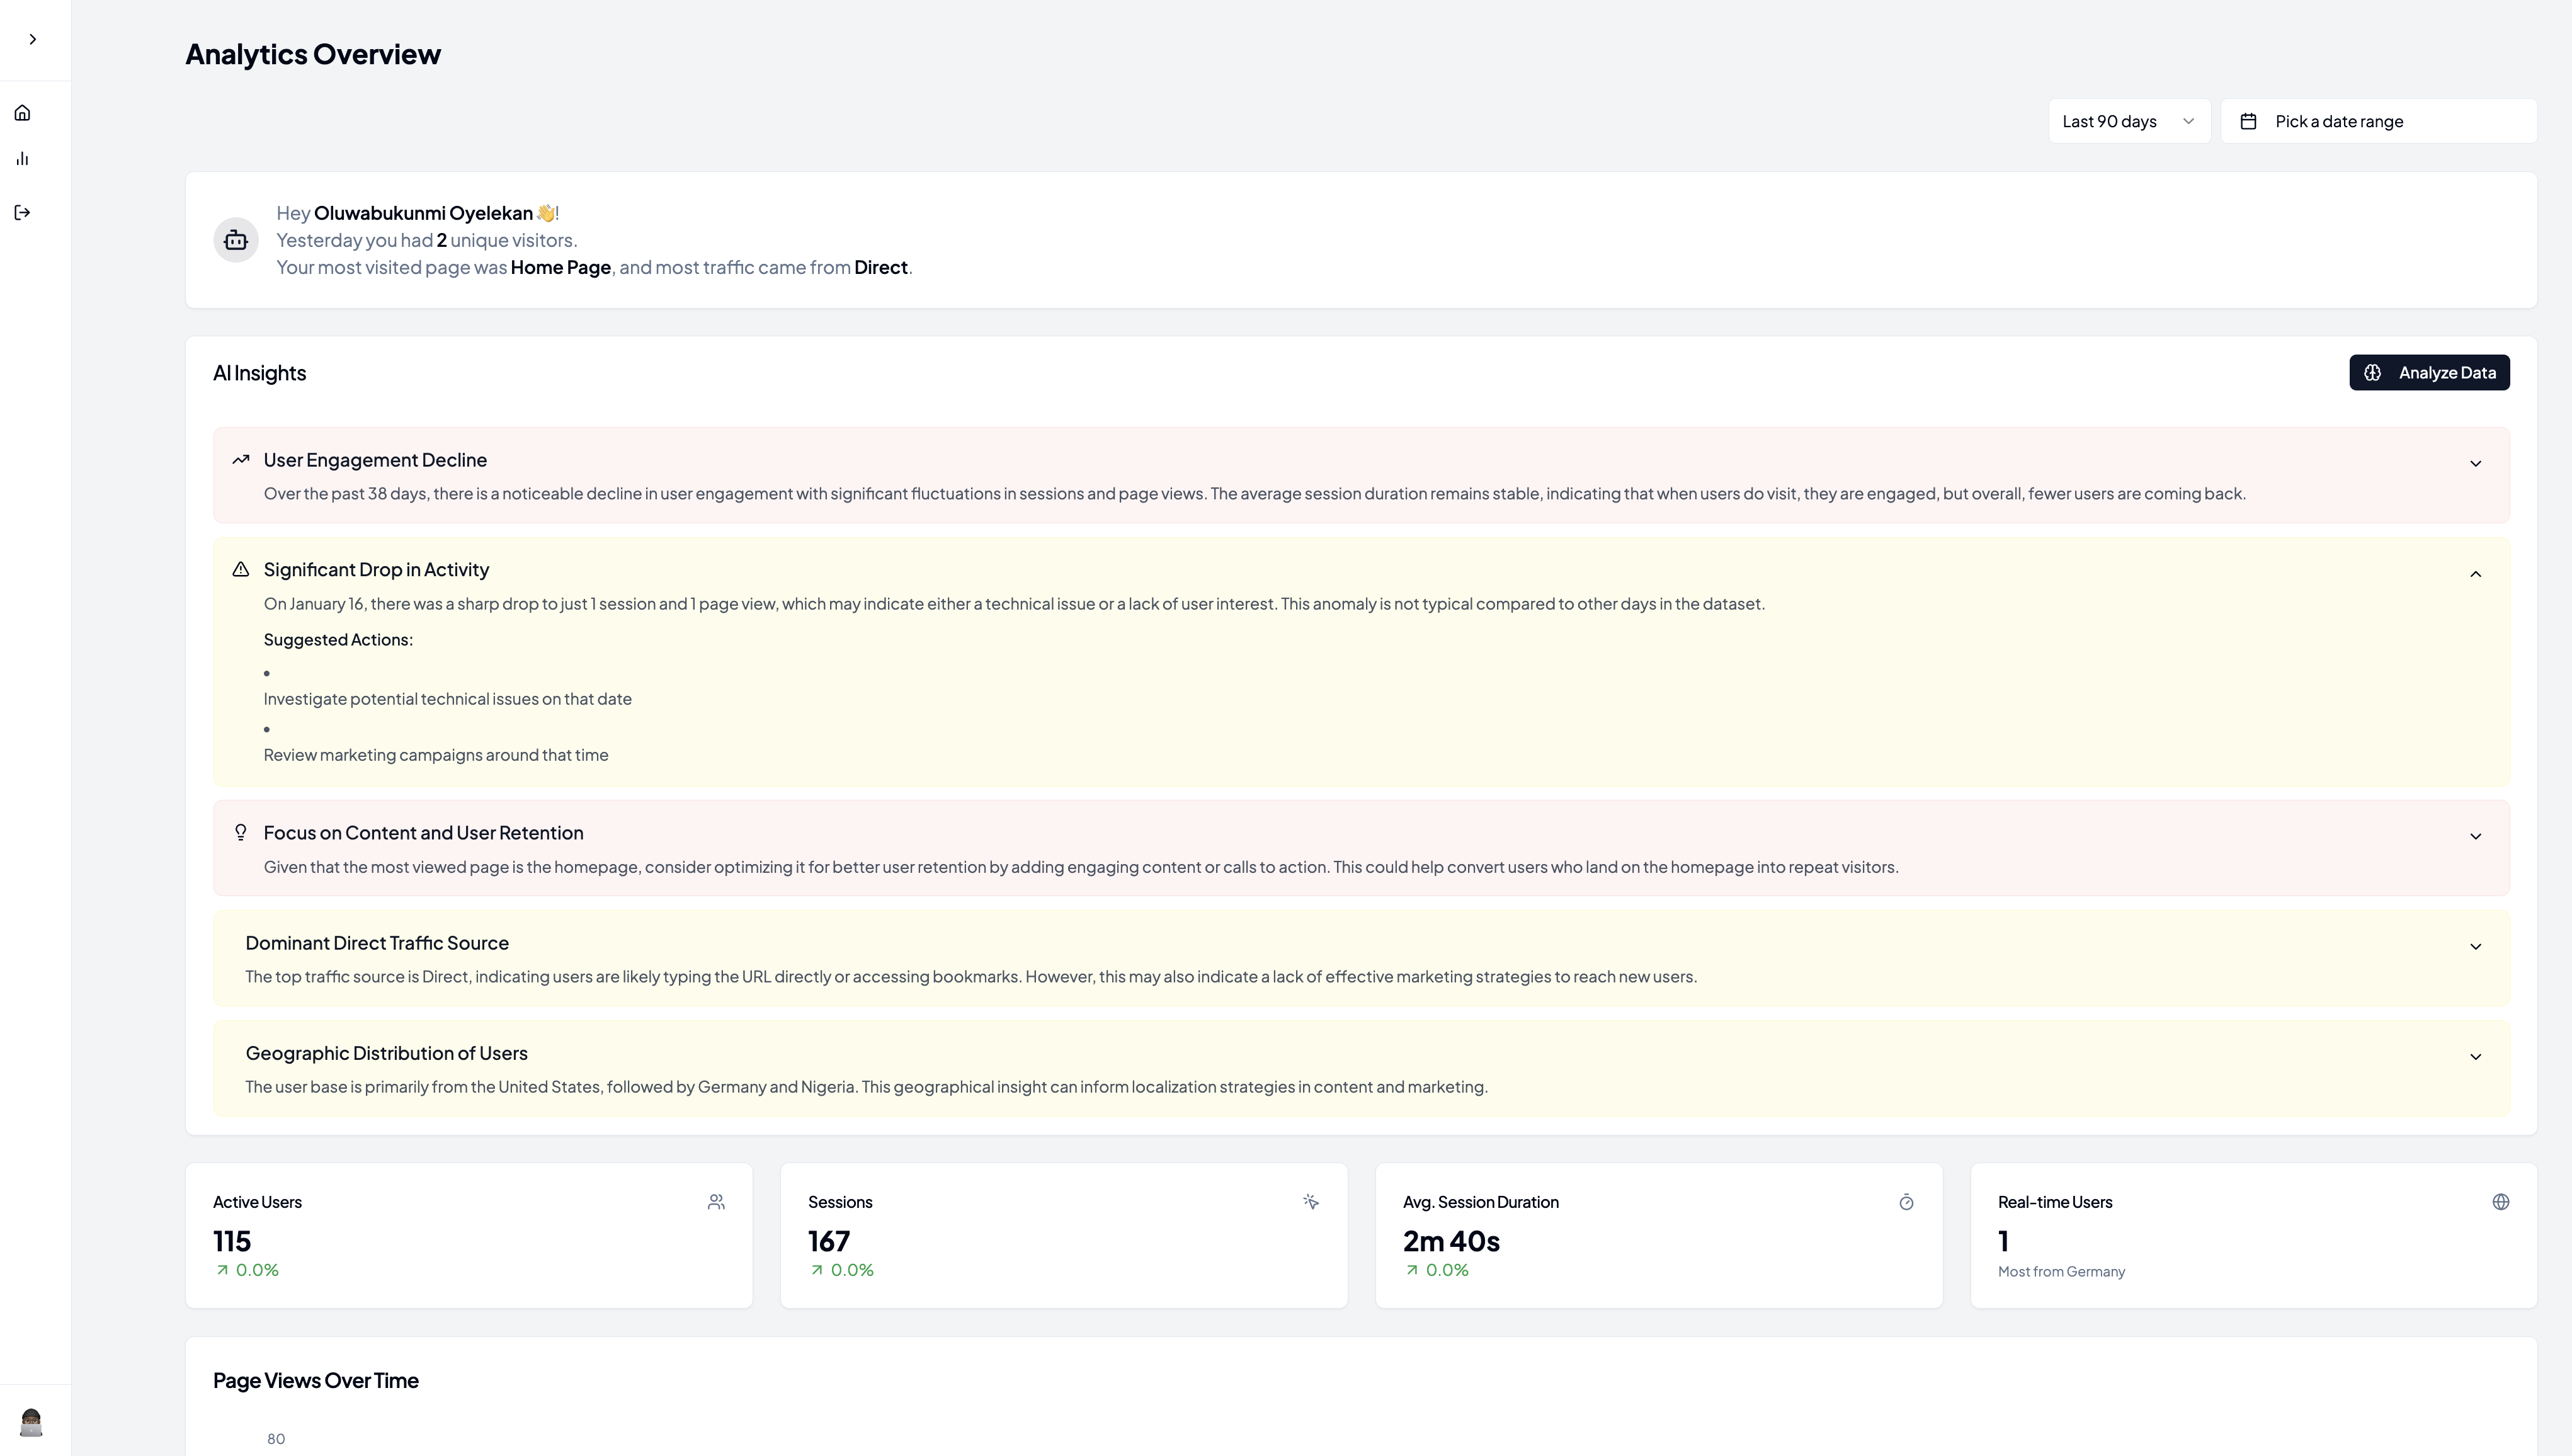The height and width of the screenshot is (1456, 2572).
Task: Open the Last 90 days dropdown
Action: tap(2128, 121)
